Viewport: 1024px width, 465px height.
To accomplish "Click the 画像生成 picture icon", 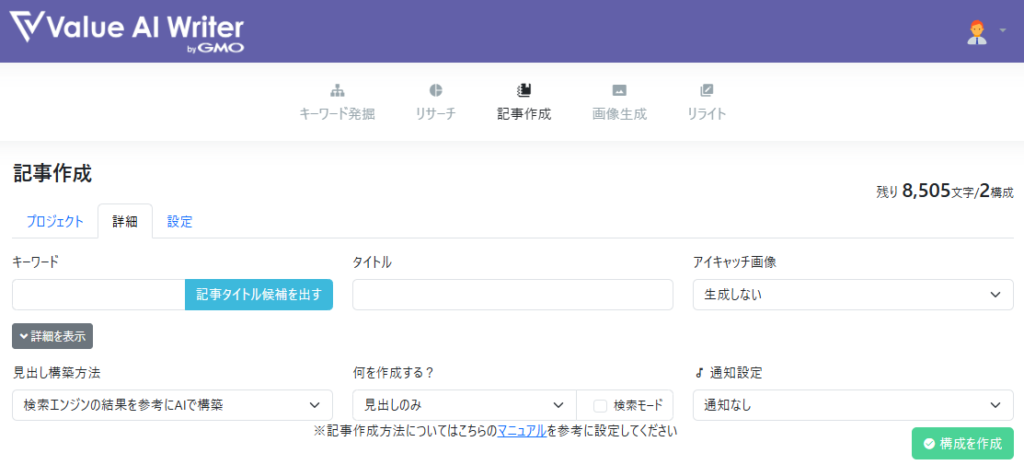I will [619, 90].
